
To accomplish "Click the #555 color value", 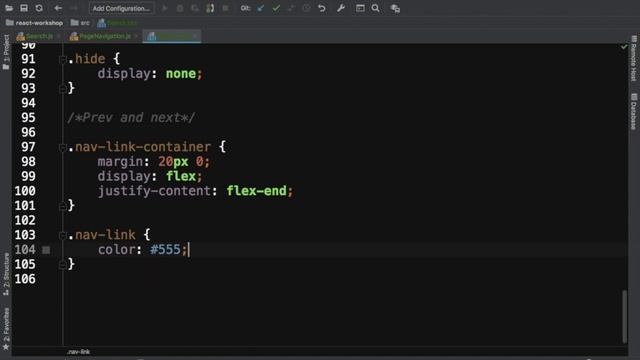I will (165, 249).
